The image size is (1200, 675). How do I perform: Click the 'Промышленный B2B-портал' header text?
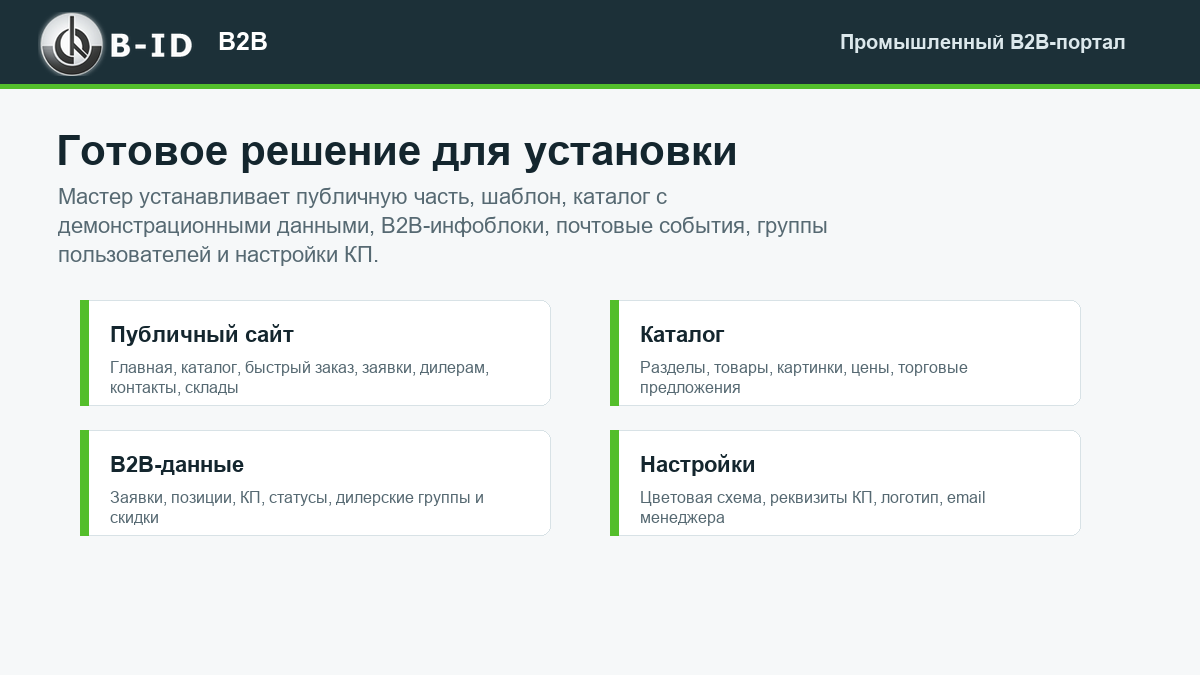tap(982, 42)
